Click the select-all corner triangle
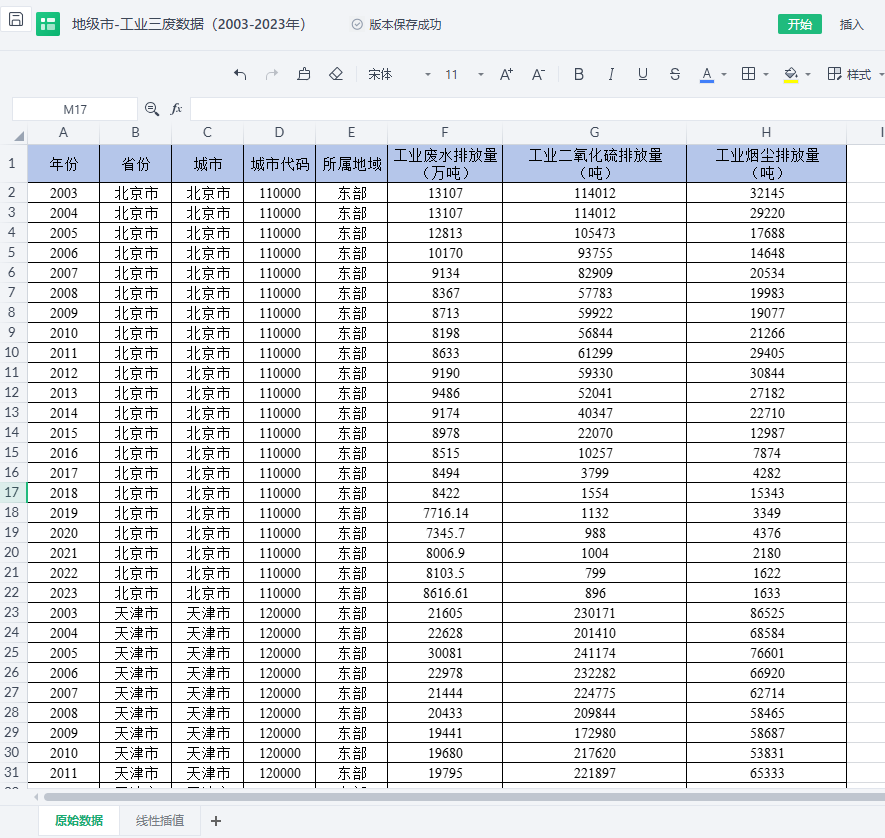 19,135
